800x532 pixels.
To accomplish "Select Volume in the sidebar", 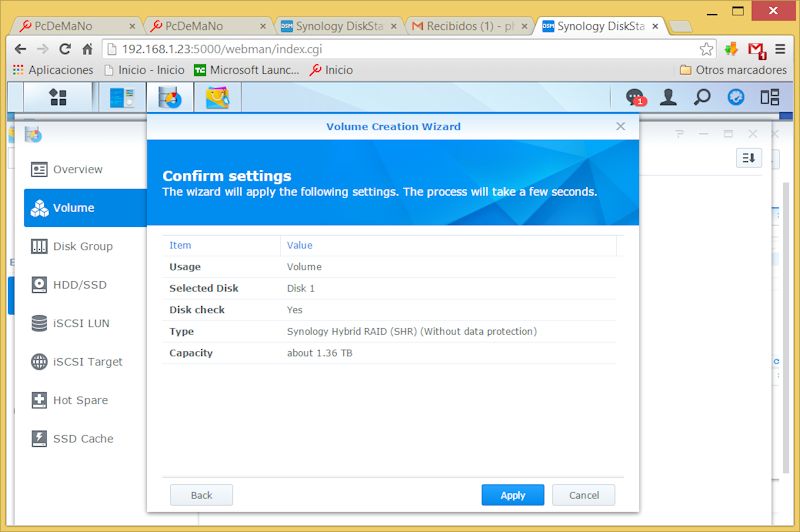I will pos(85,208).
